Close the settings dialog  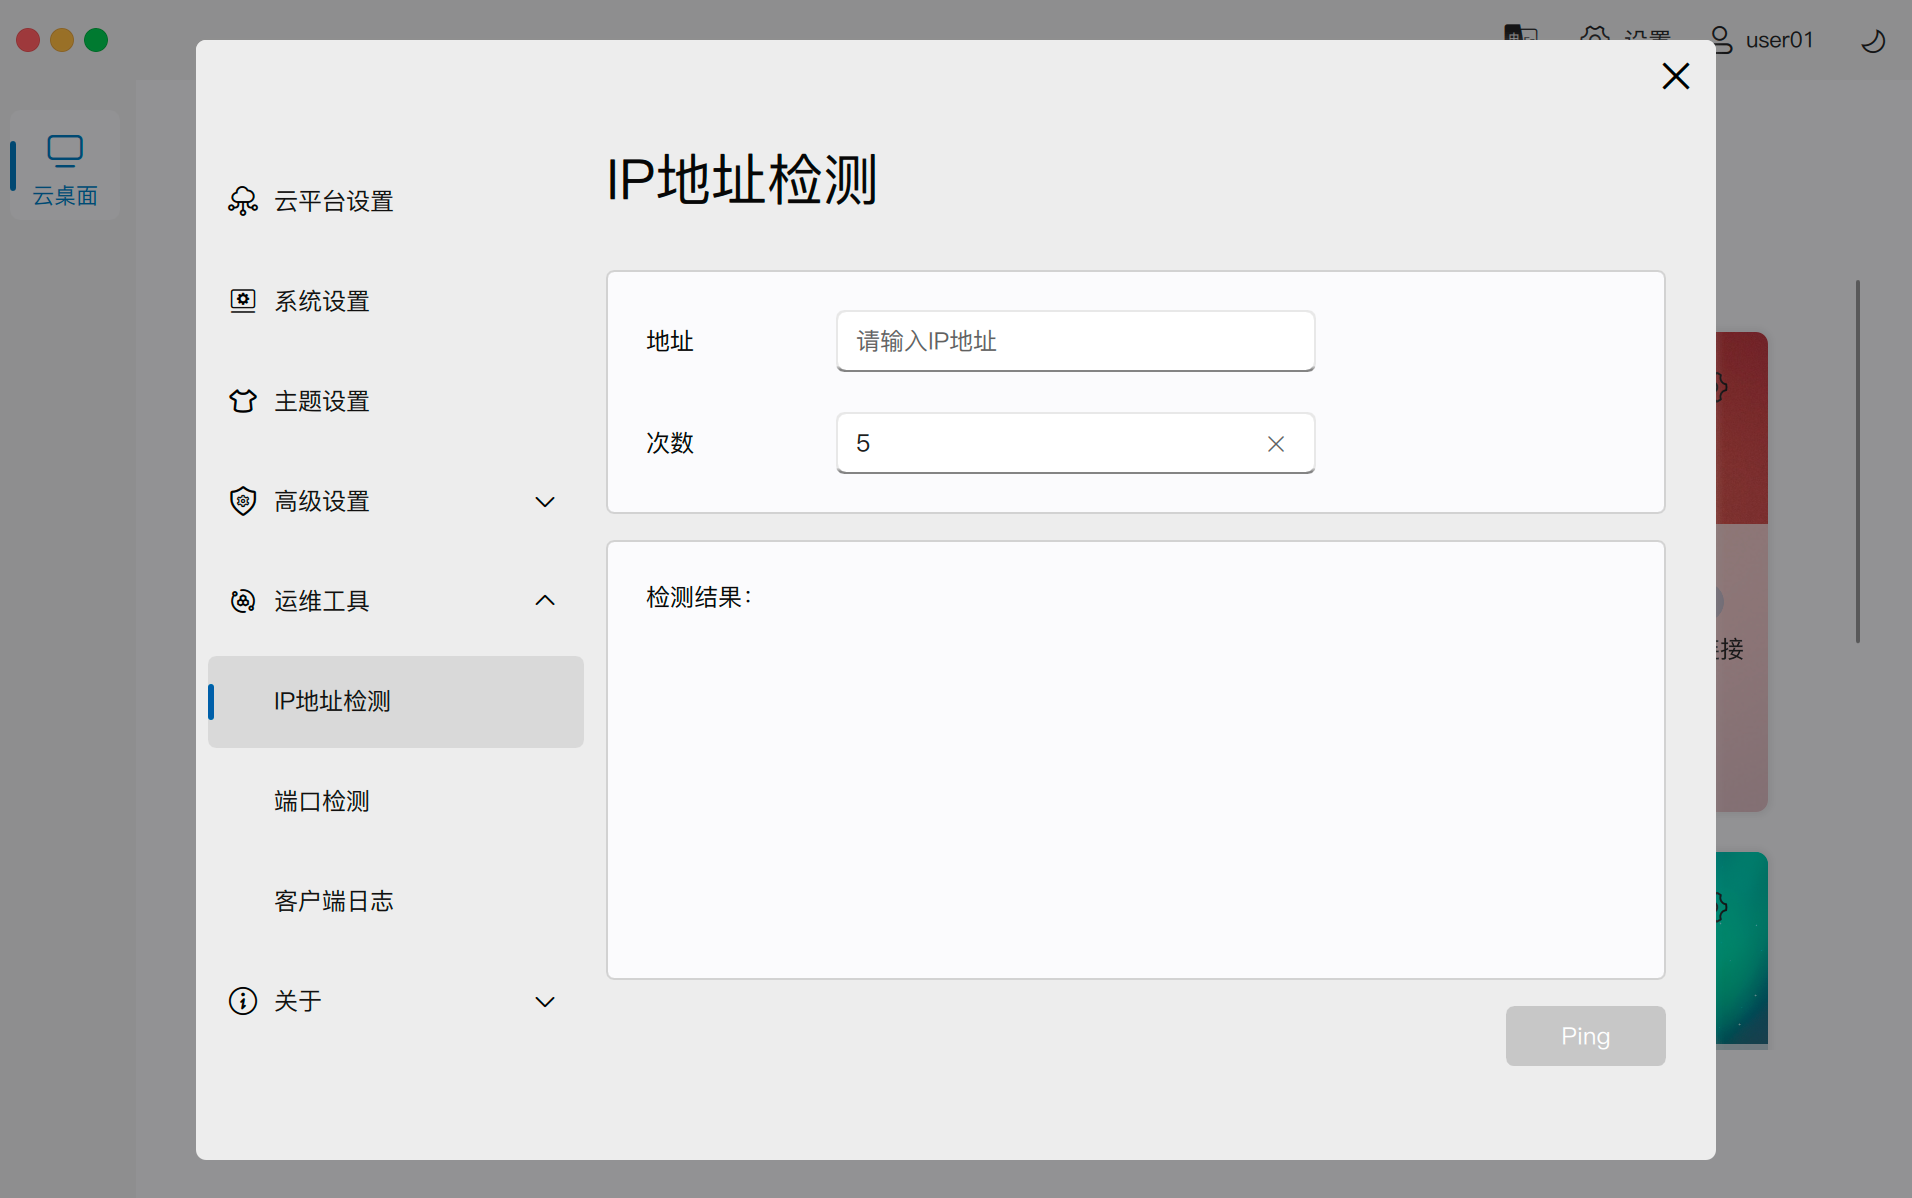(1675, 76)
